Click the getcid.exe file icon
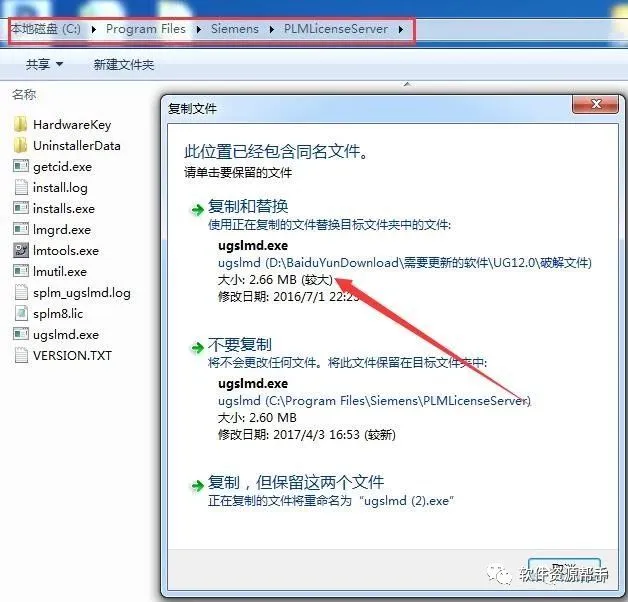This screenshot has height=602, width=628. [x=20, y=166]
